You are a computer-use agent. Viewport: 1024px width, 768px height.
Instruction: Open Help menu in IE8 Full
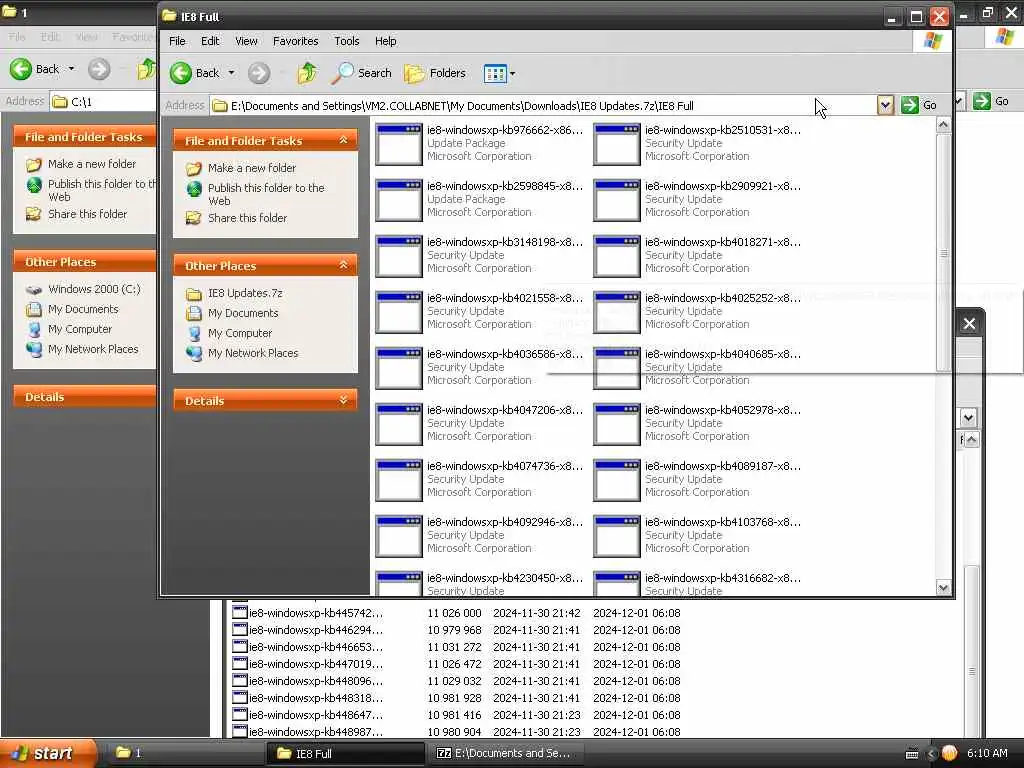[385, 41]
